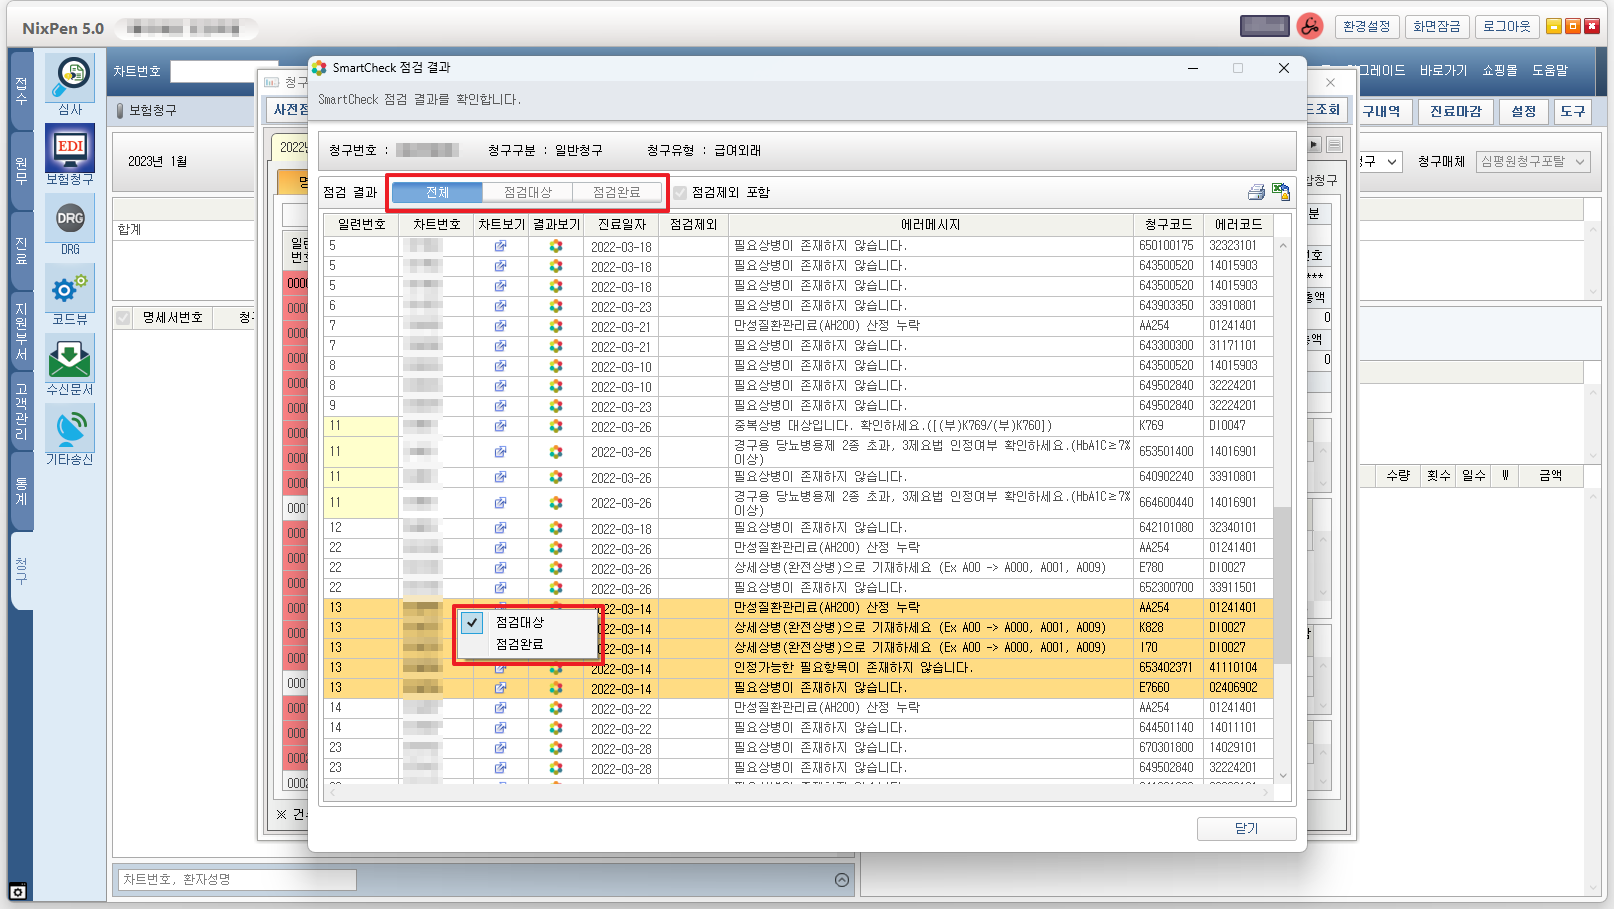Click the 기타송신 satellite dish icon
The height and width of the screenshot is (909, 1614).
[x=70, y=428]
